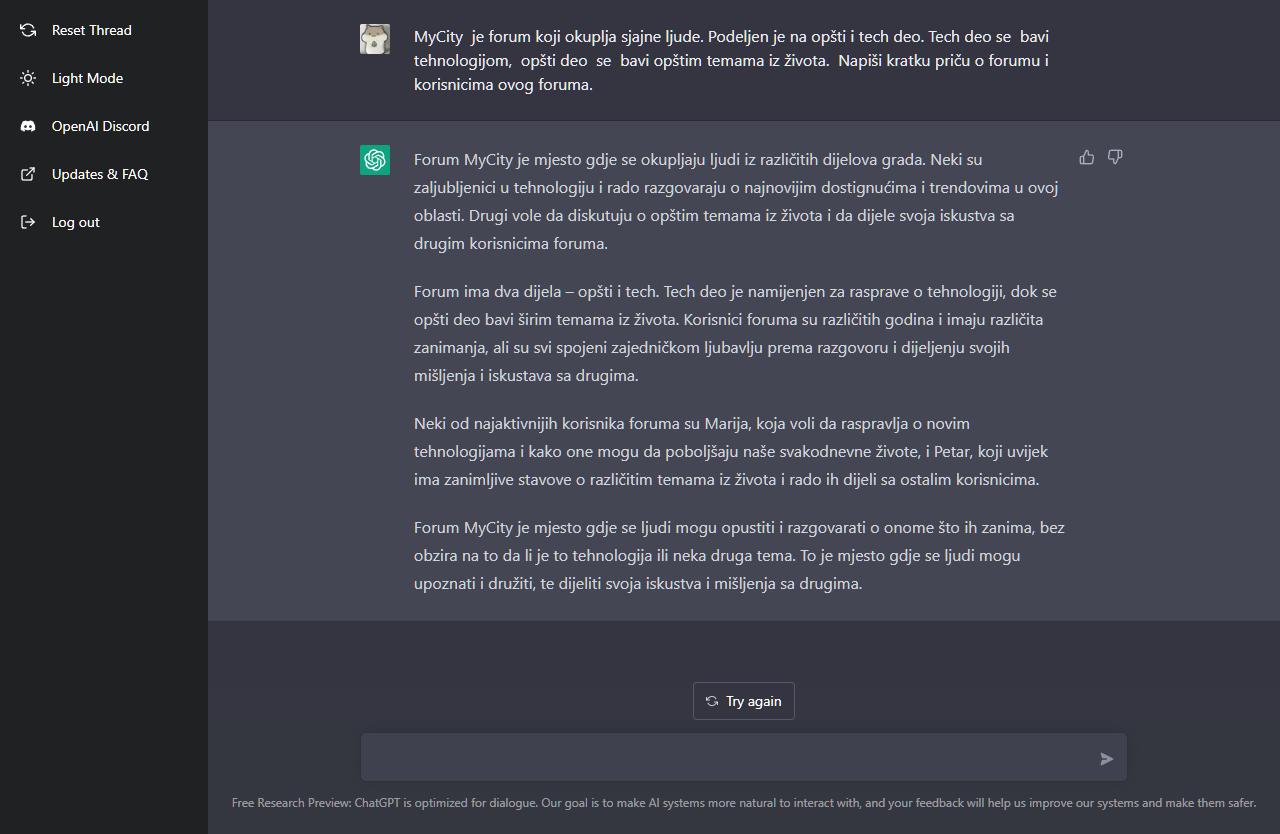Focus the message input field

(728, 758)
